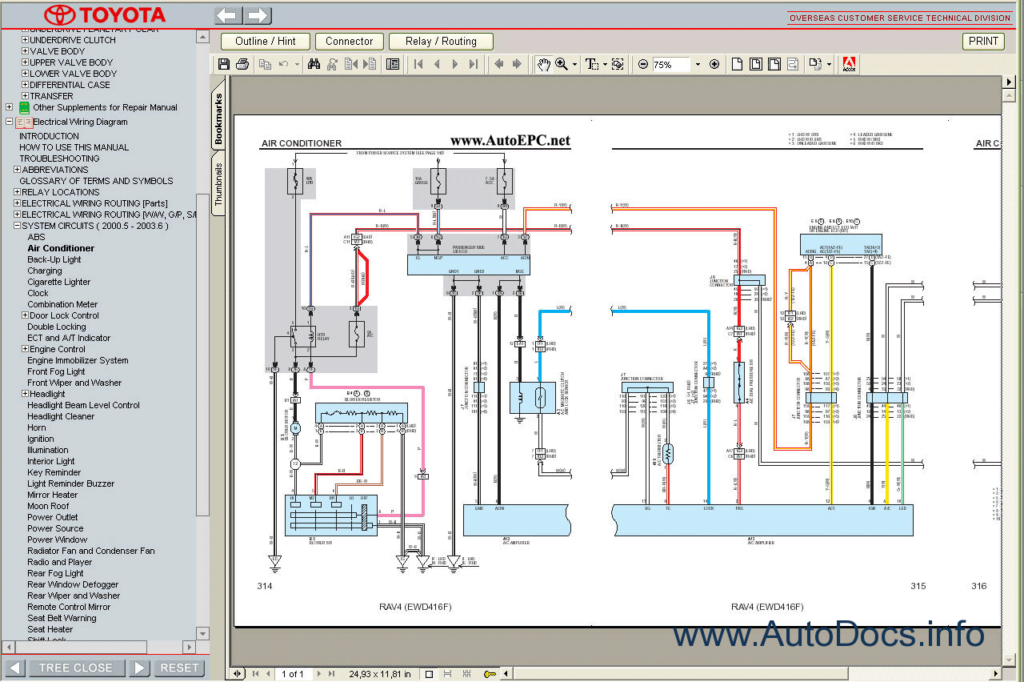The width and height of the screenshot is (1024, 682).
Task: Select the magnifier Zoom In tool
Action: coord(561,64)
